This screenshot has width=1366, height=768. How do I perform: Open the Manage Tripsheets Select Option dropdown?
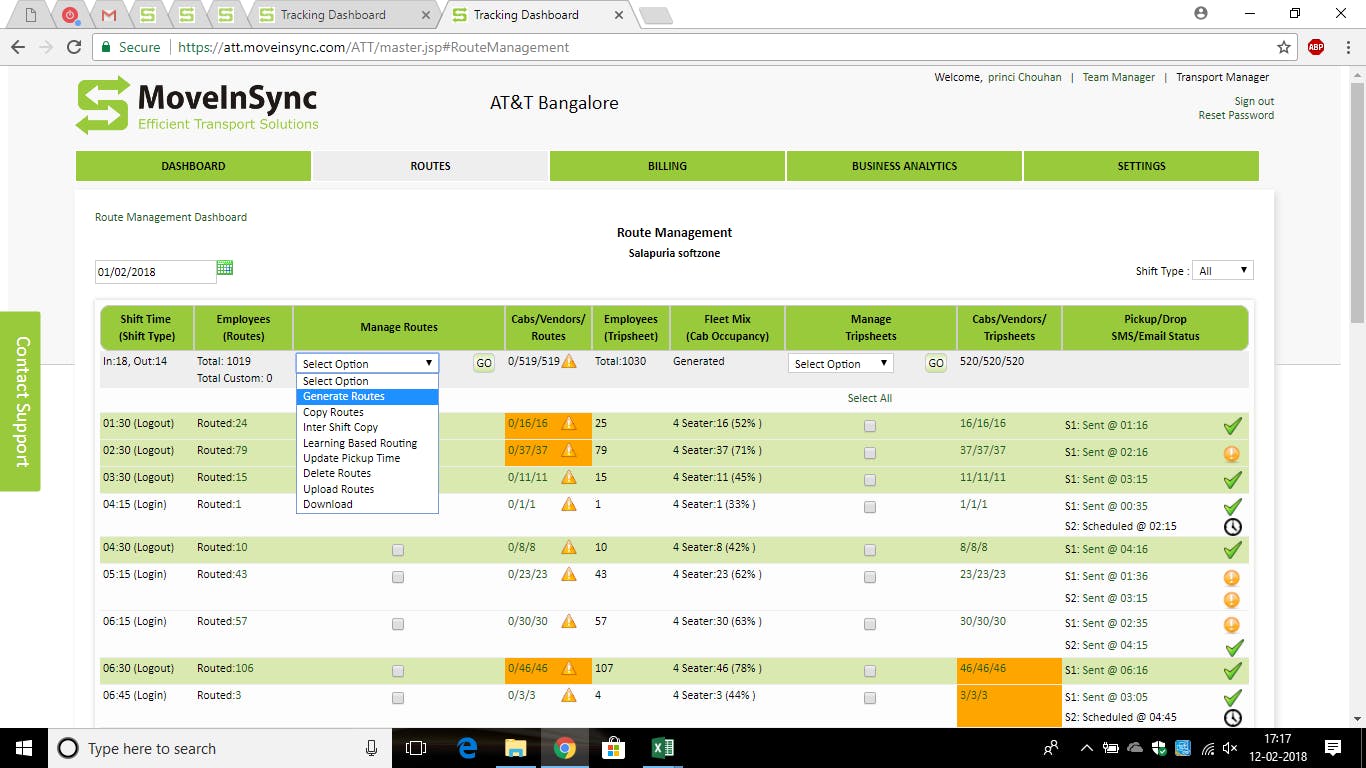pyautogui.click(x=839, y=363)
